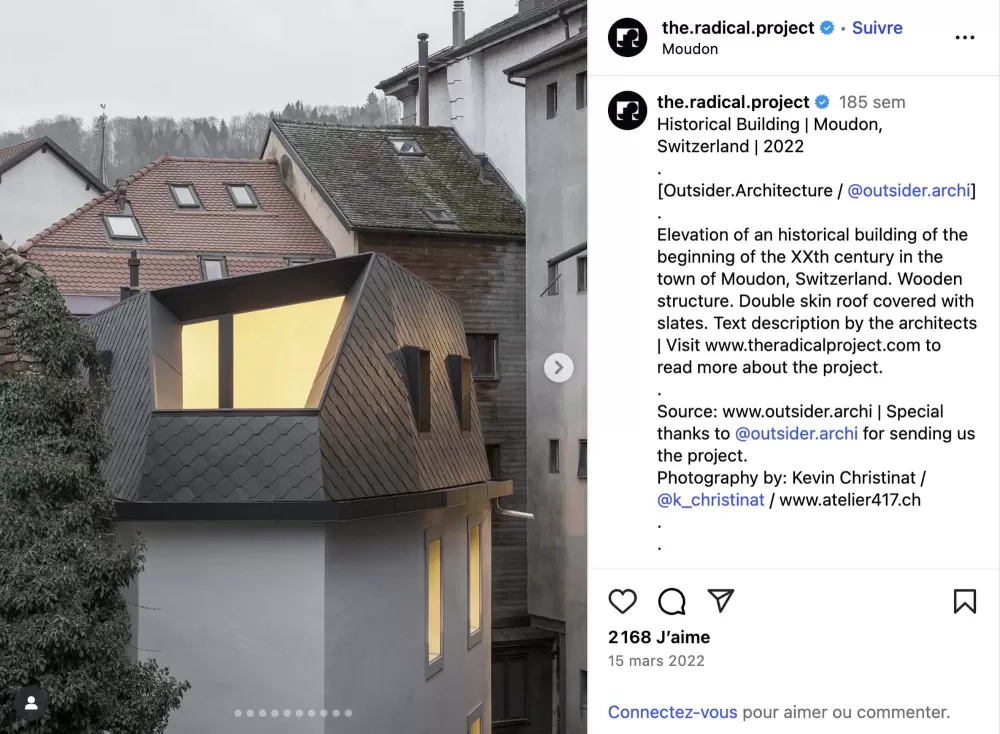Click the verified badge in the post header

point(827,28)
